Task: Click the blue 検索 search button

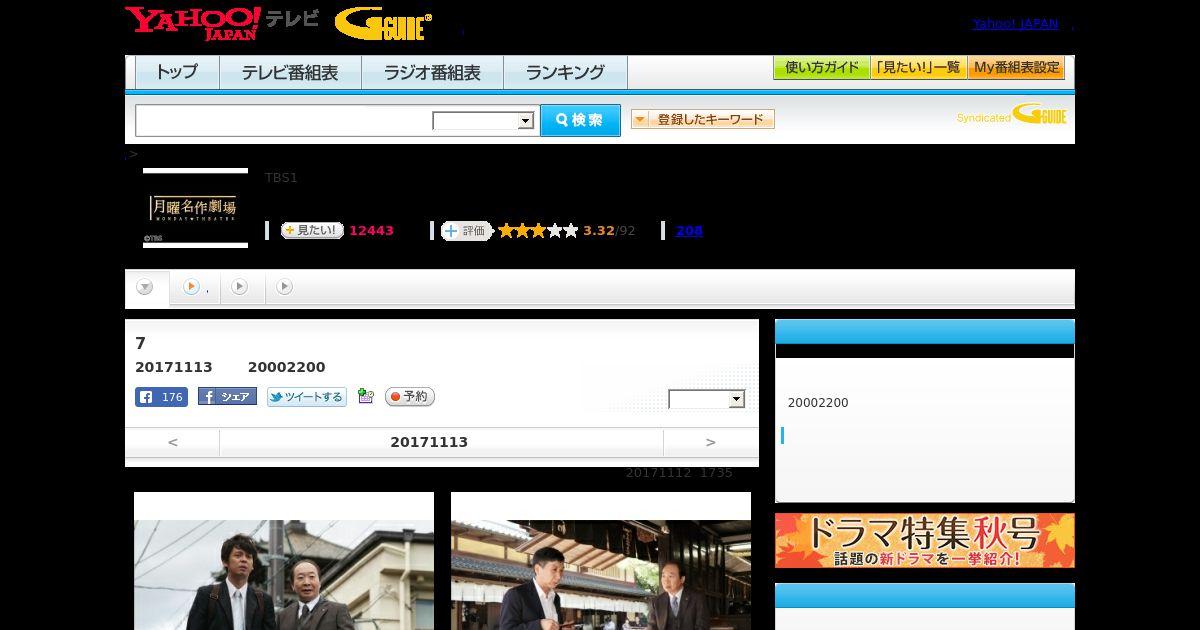Action: (580, 120)
